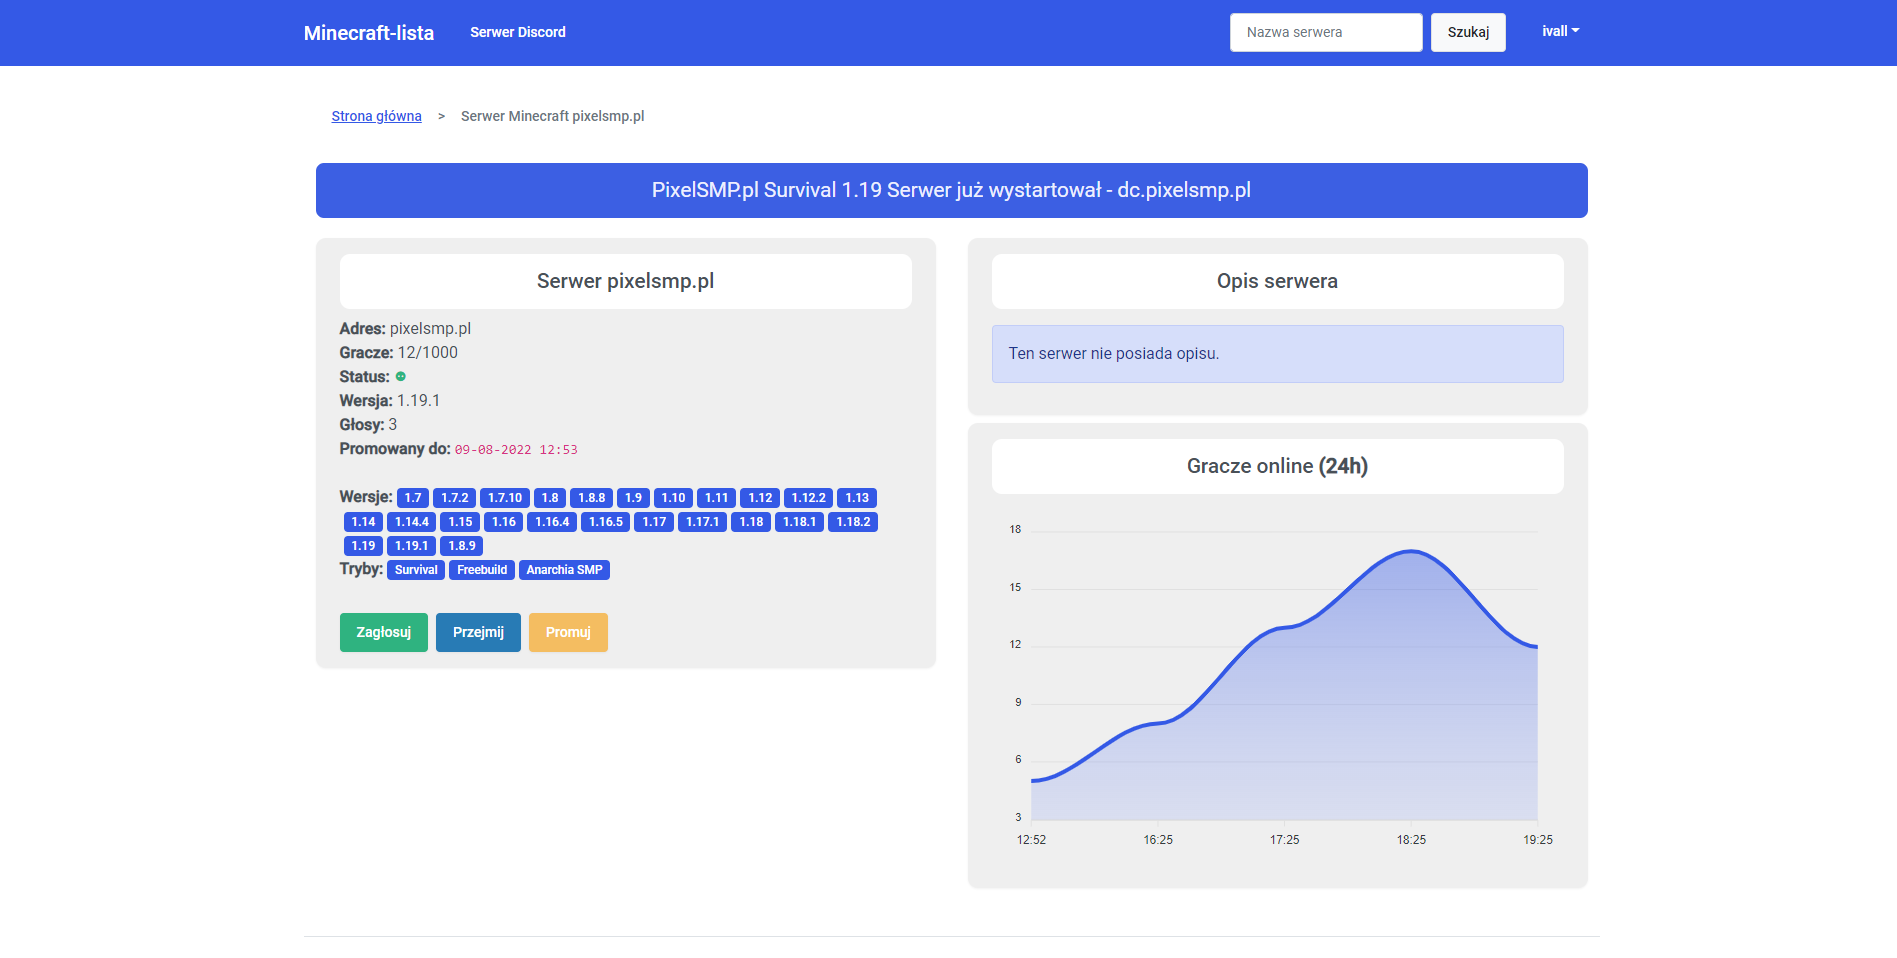Select the 1.7.10 version badge
Image resolution: width=1897 pixels, height=958 pixels.
505,498
